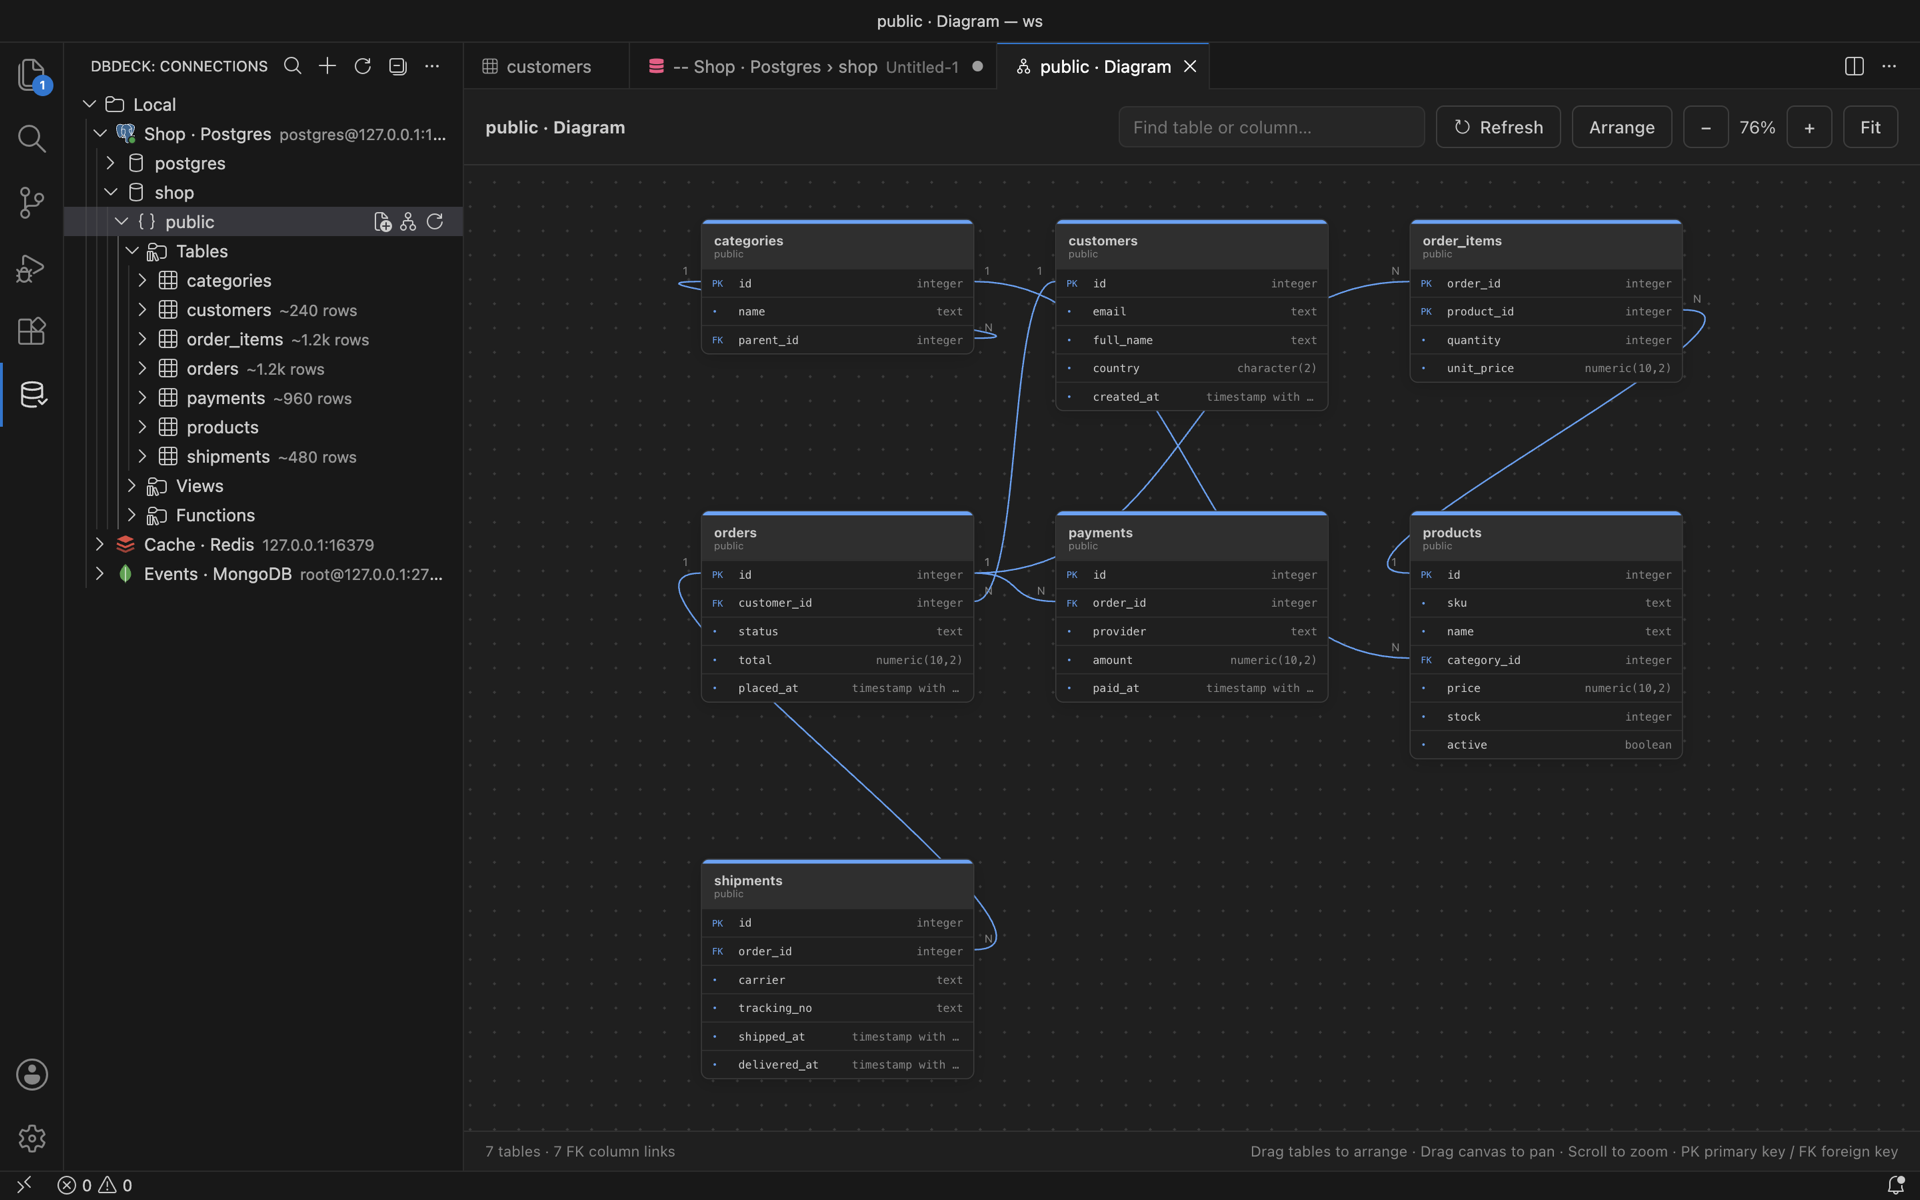Open notifications bell in status bar
1920x1200 pixels.
(1895, 1185)
